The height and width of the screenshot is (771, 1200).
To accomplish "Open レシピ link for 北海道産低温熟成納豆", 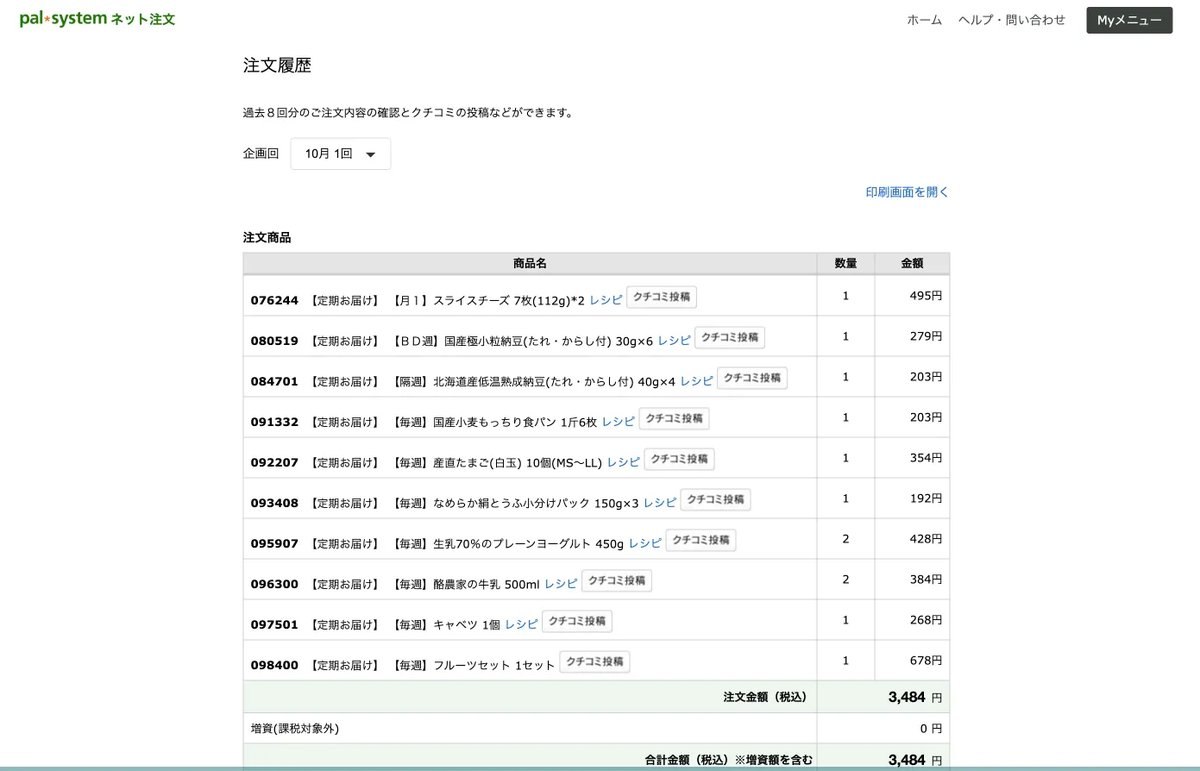I will (696, 380).
